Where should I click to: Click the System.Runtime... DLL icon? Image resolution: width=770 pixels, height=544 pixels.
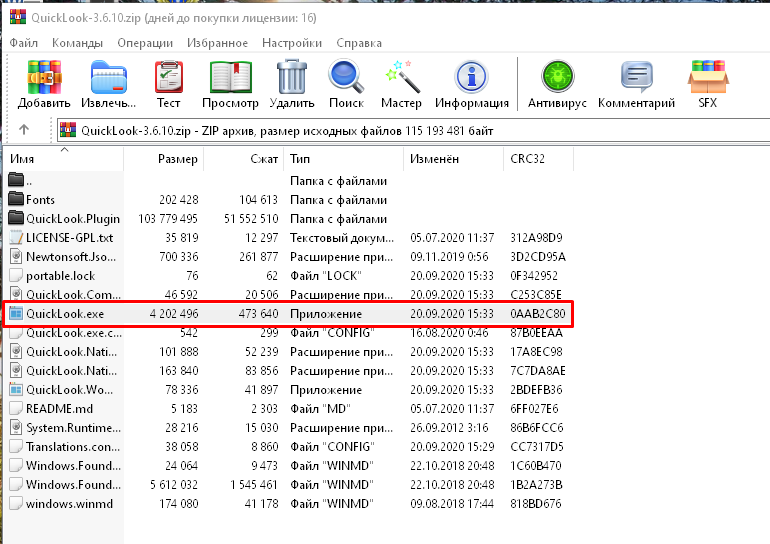[16, 428]
